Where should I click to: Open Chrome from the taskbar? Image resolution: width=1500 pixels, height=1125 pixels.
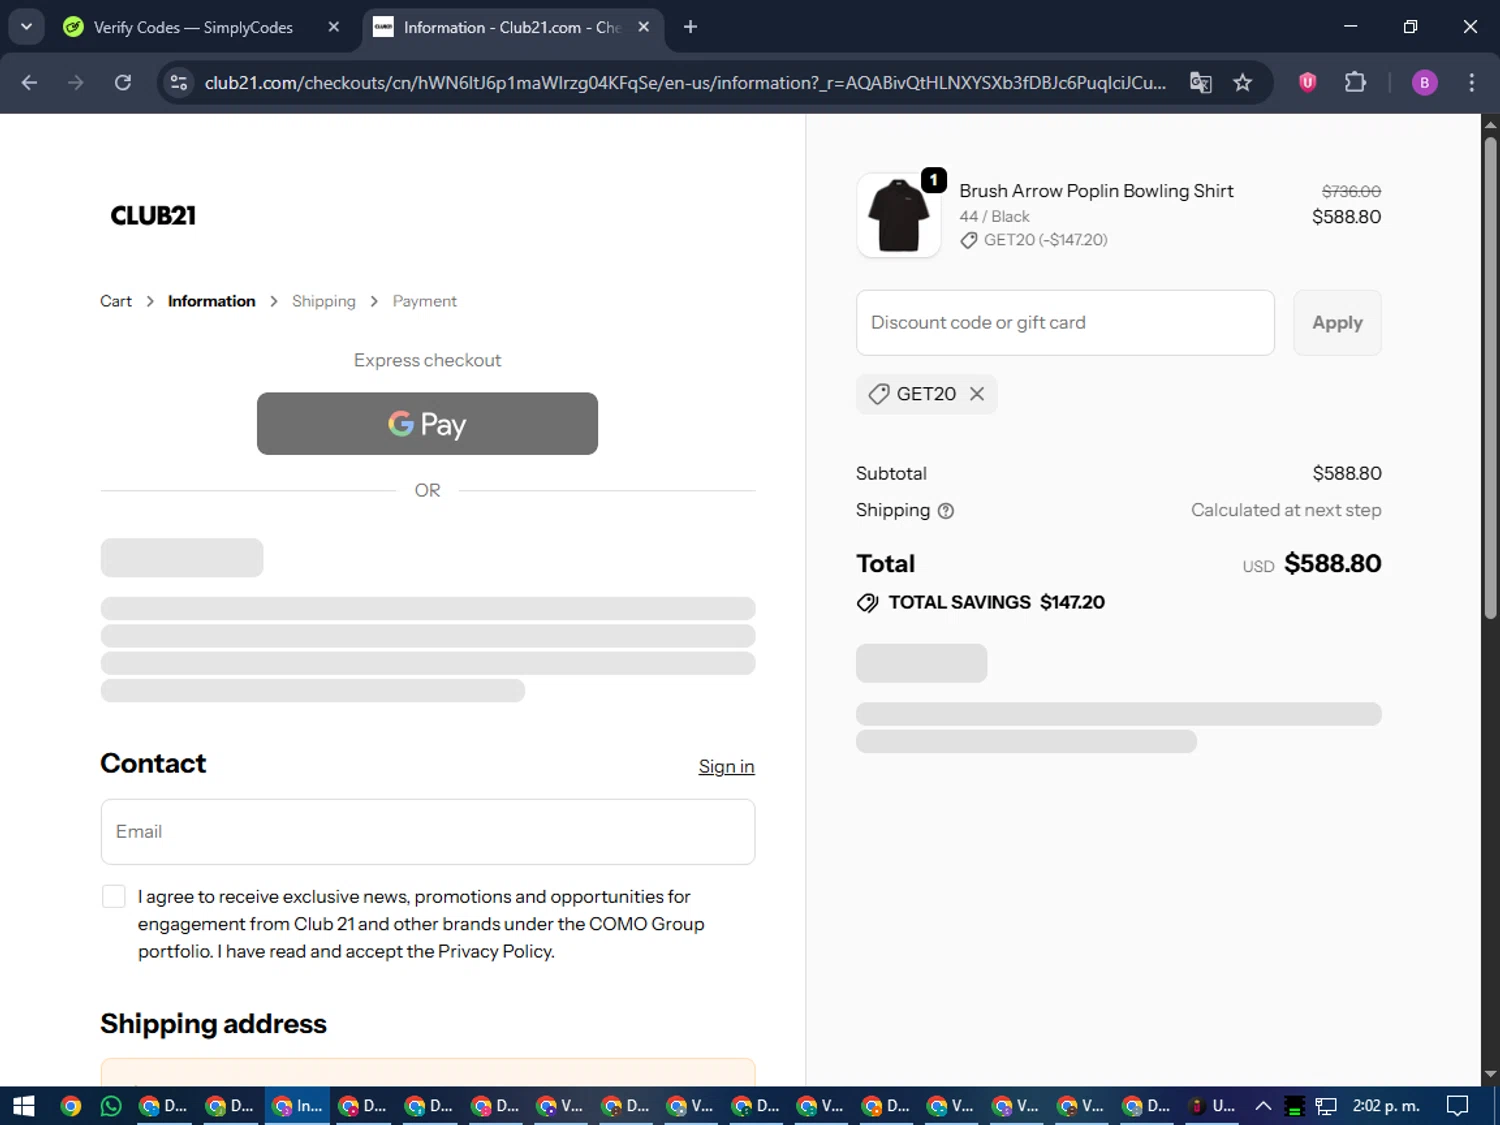(x=70, y=1106)
